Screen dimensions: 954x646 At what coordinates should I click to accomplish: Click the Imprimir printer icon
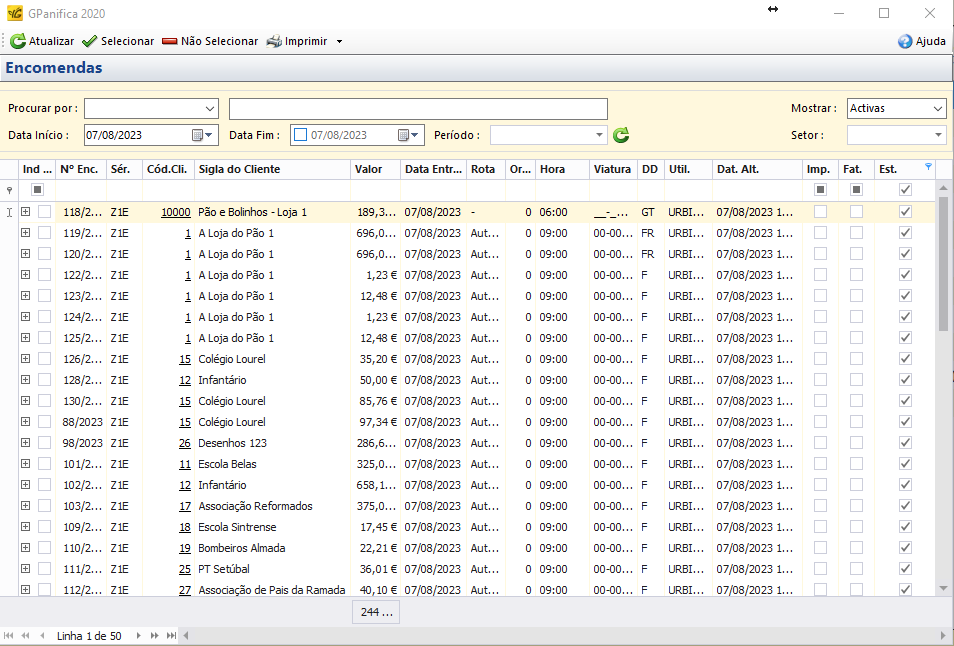(274, 41)
